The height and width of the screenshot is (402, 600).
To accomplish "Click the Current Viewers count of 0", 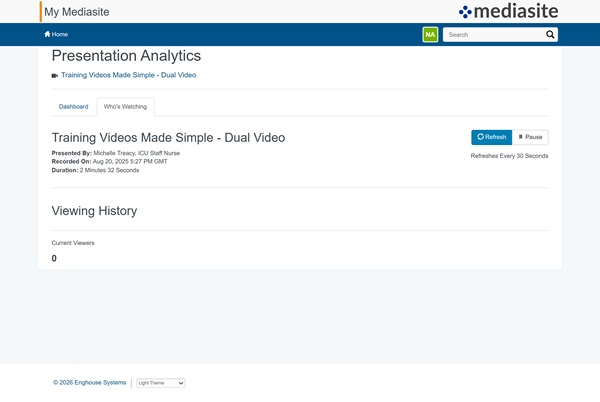I will click(x=54, y=259).
